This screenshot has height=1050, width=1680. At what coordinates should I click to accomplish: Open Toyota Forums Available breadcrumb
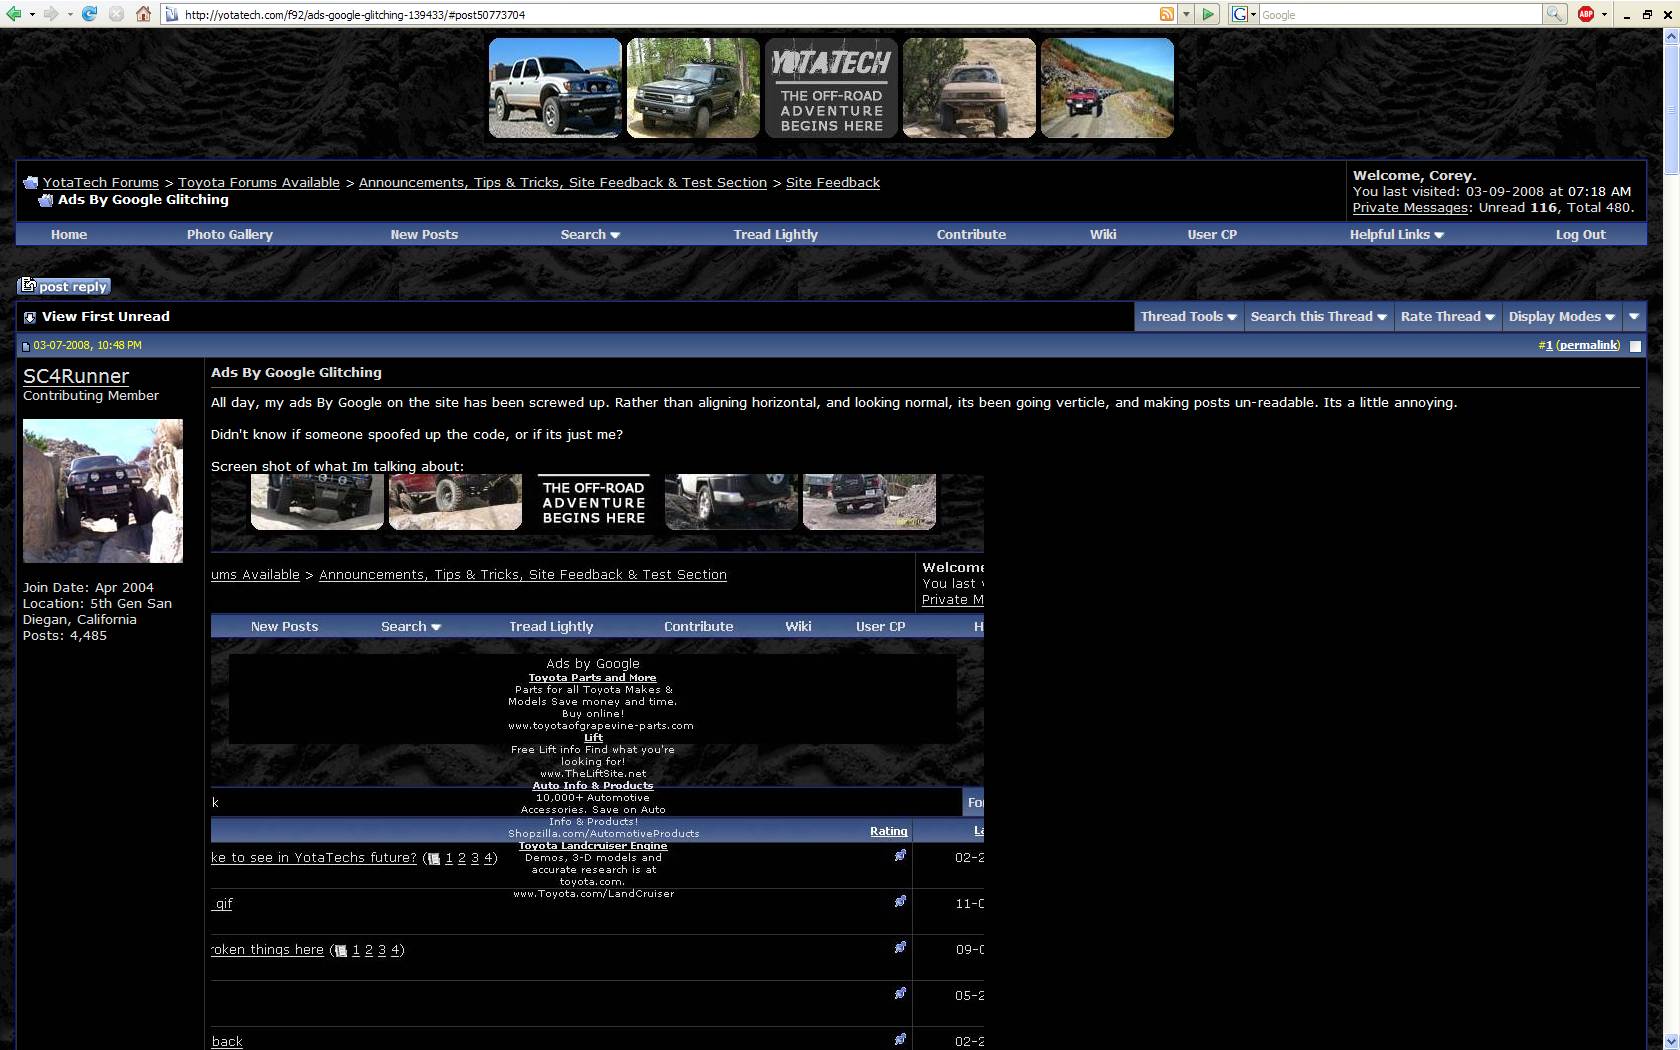[x=259, y=182]
